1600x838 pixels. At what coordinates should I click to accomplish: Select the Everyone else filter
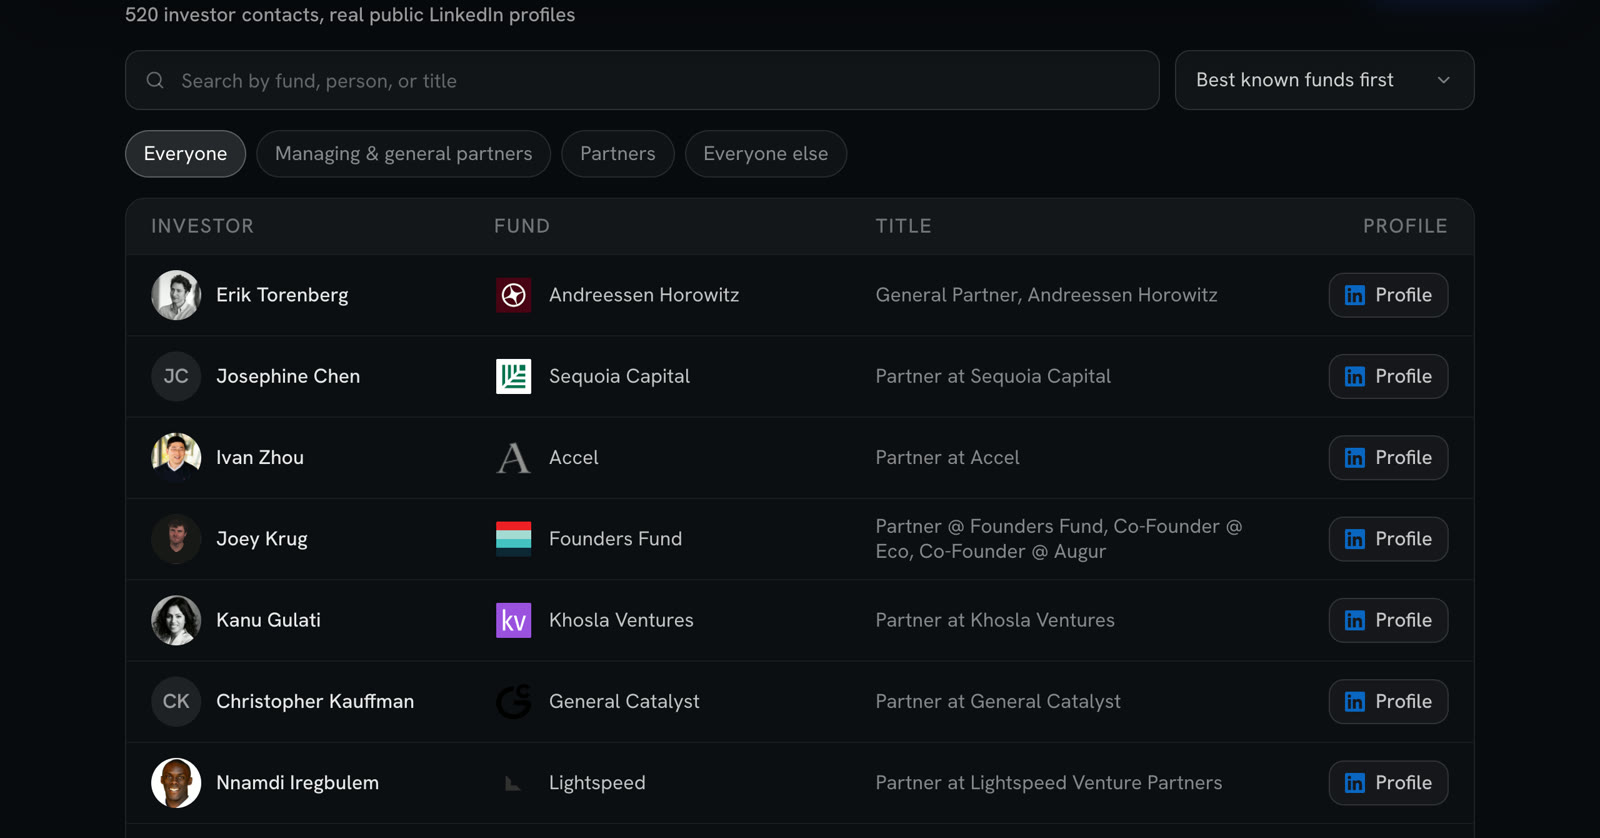tap(766, 154)
